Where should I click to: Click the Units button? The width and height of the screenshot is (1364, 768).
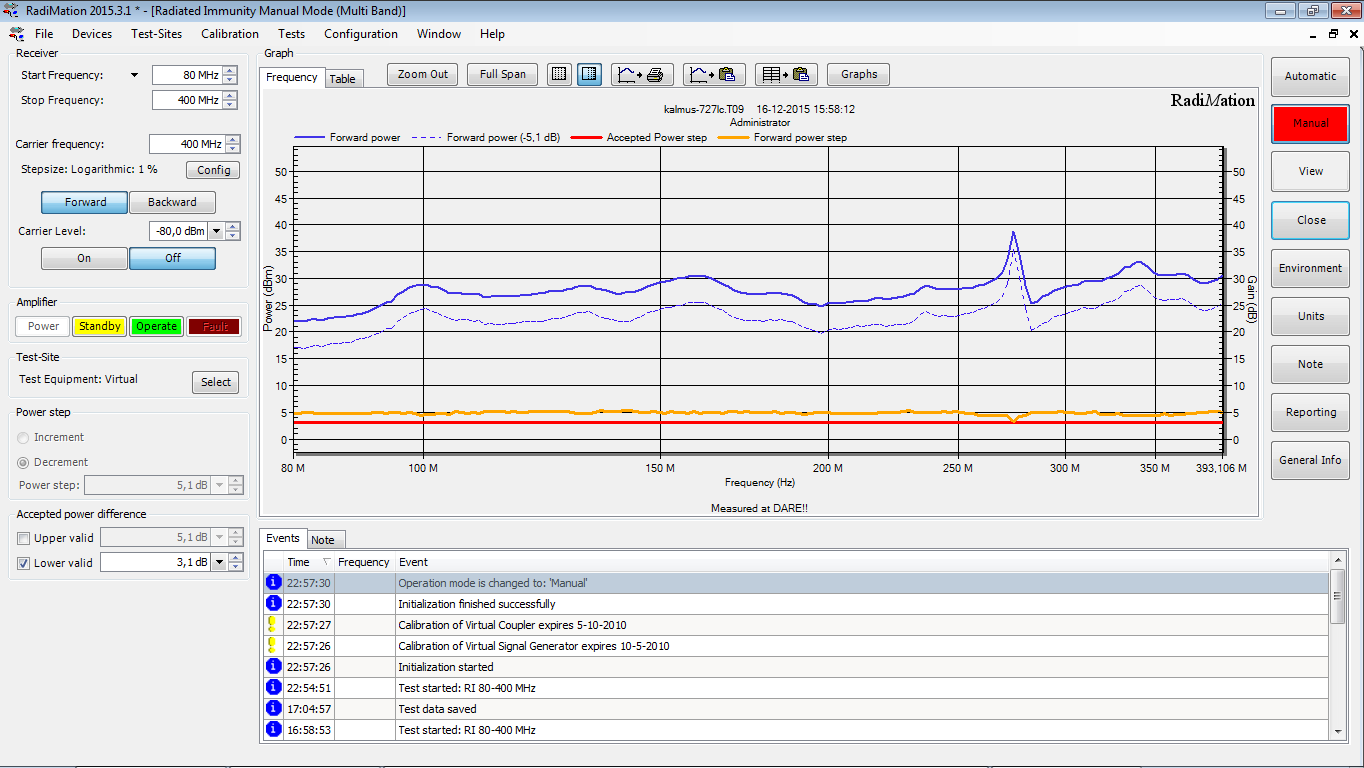(x=1310, y=316)
